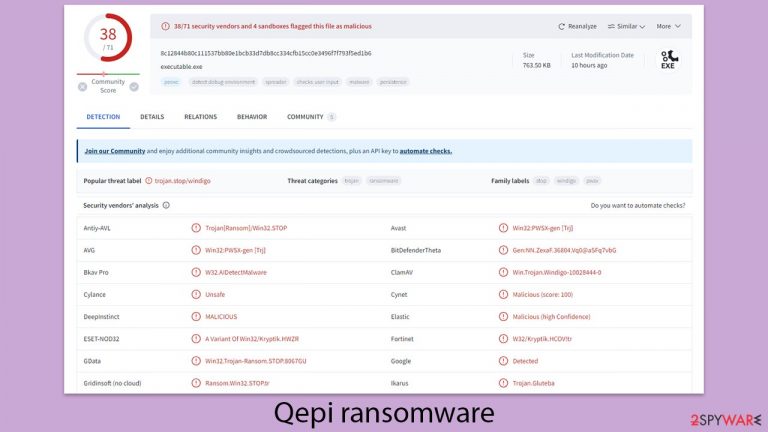Viewport: 768px width, 432px height.
Task: Click the community score downvote X icon
Action: (x=82, y=87)
